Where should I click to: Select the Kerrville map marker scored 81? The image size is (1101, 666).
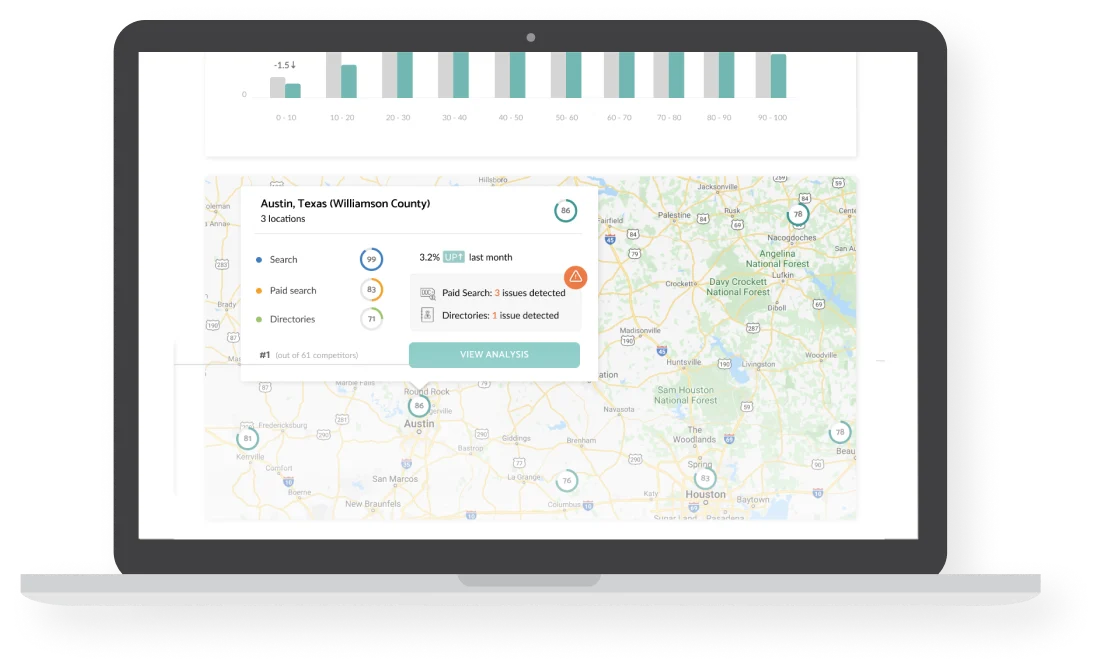tap(247, 438)
